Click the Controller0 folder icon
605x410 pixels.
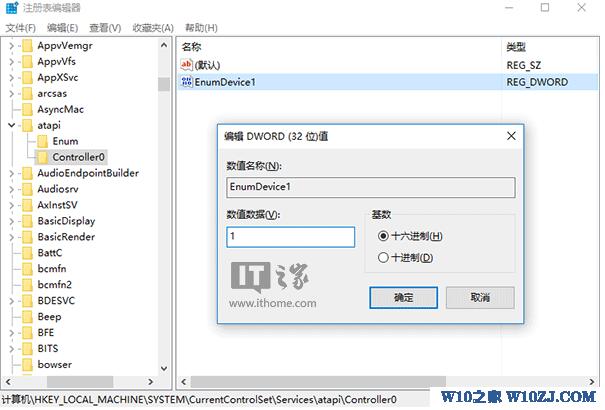click(x=42, y=157)
